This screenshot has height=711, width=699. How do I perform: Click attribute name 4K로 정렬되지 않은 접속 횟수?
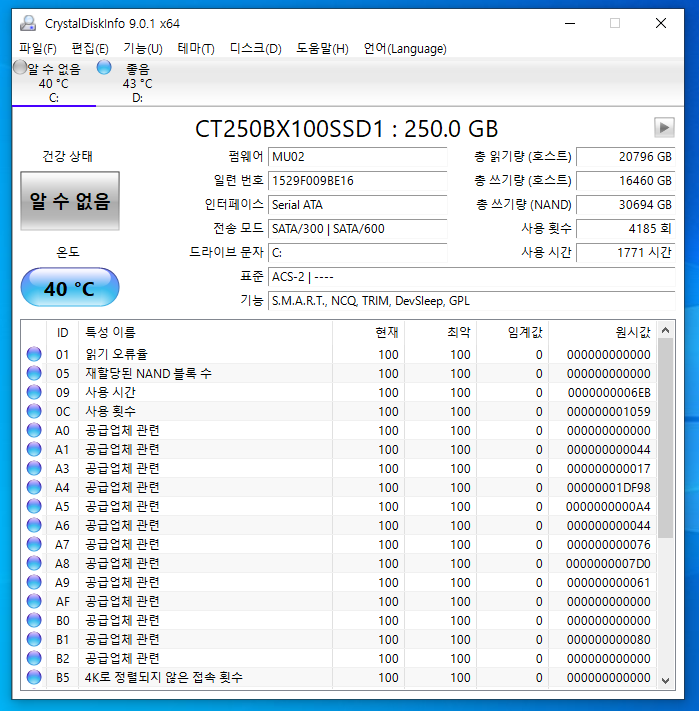(164, 677)
